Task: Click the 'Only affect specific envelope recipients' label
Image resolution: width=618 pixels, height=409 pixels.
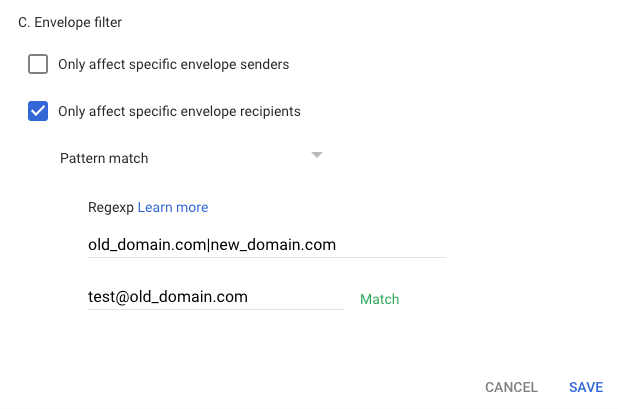Action: [179, 111]
